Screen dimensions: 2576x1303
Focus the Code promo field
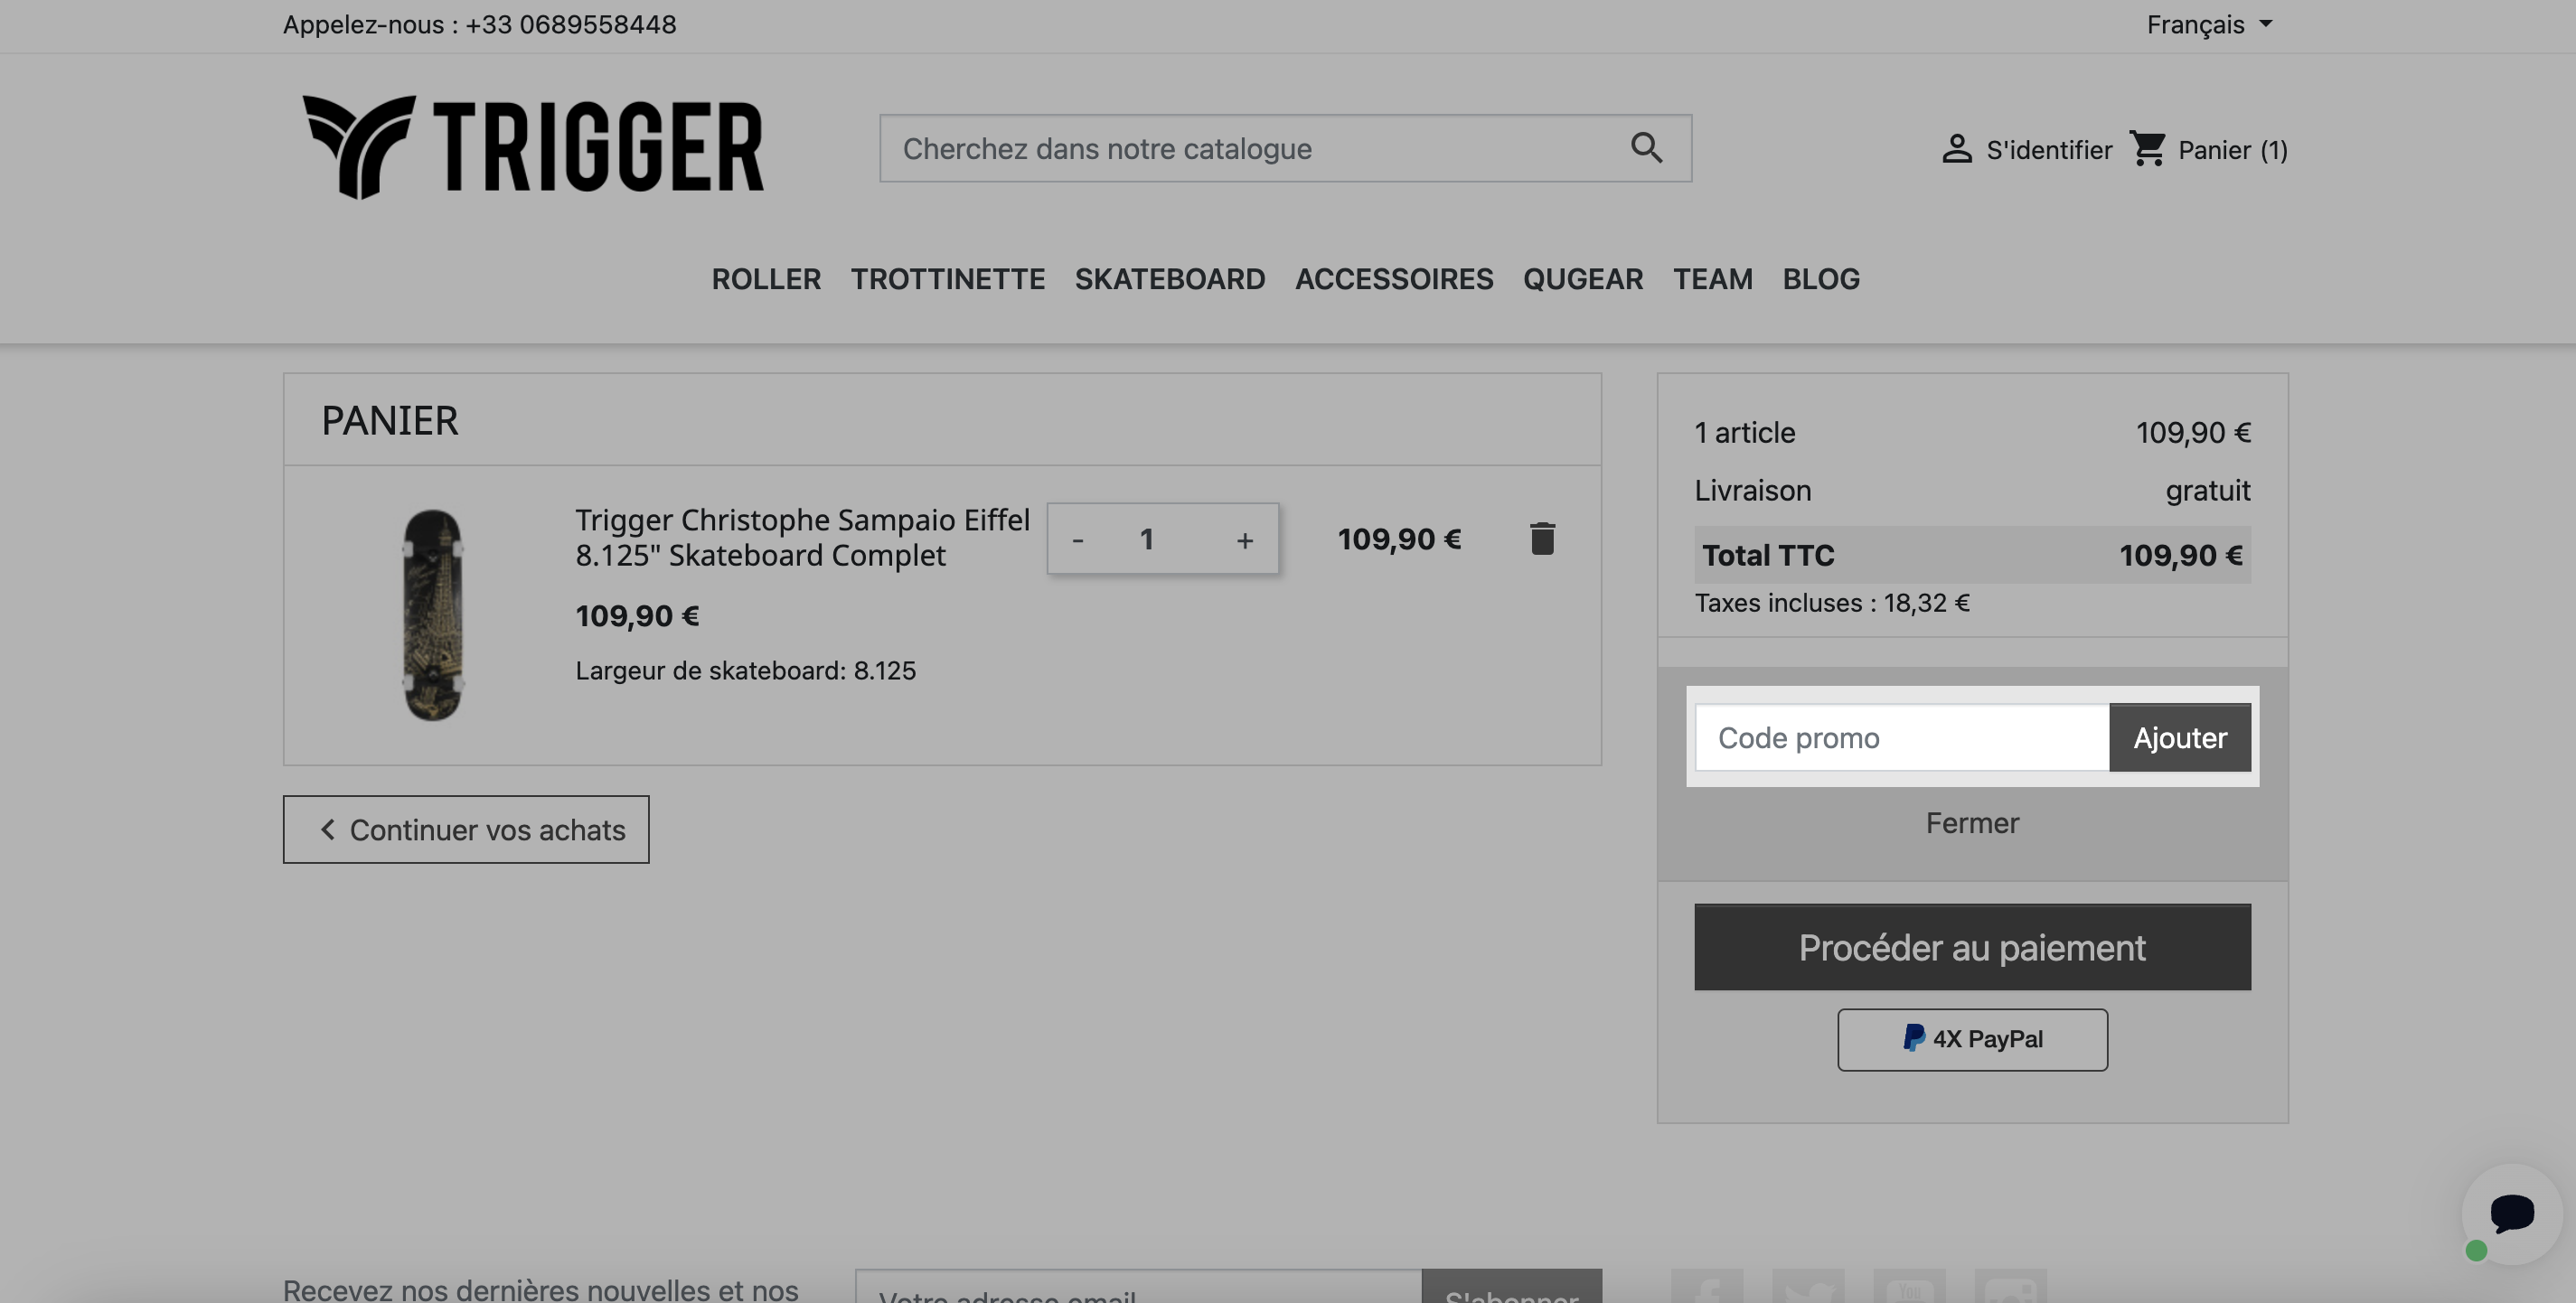click(x=1902, y=737)
